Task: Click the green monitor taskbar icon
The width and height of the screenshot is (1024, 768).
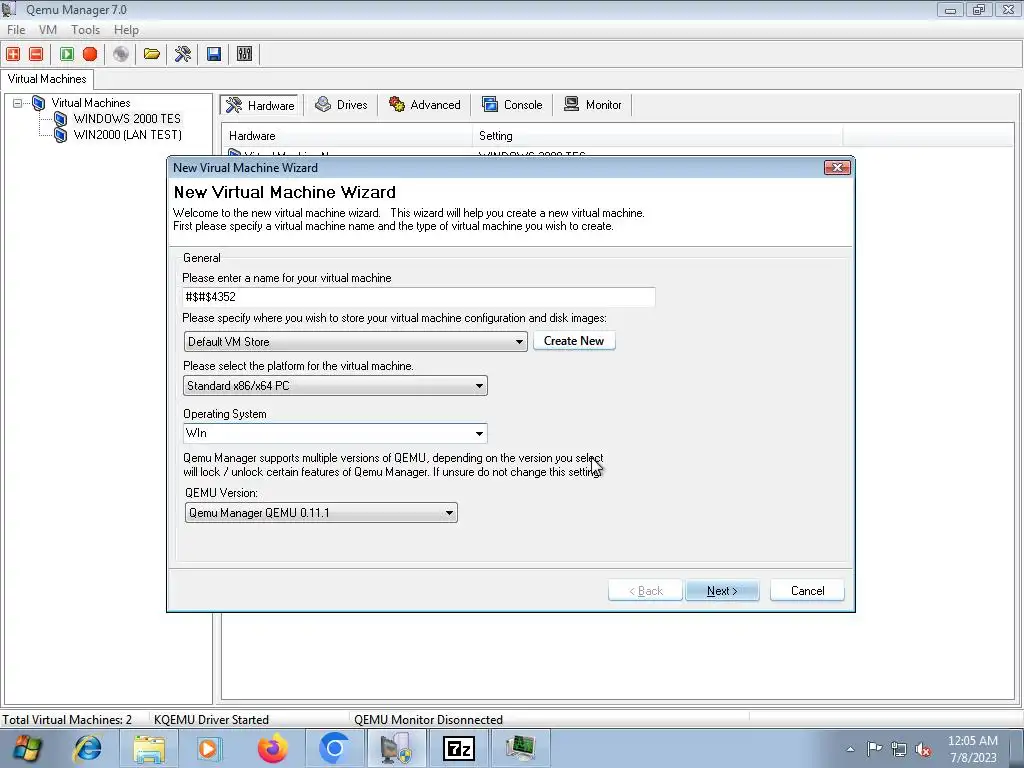Action: click(520, 748)
